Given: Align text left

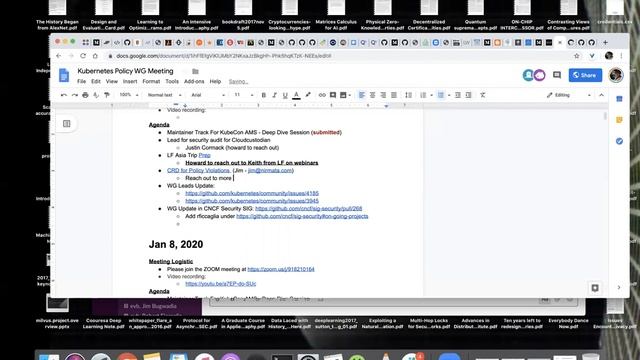Looking at the screenshot, I should coord(362,95).
